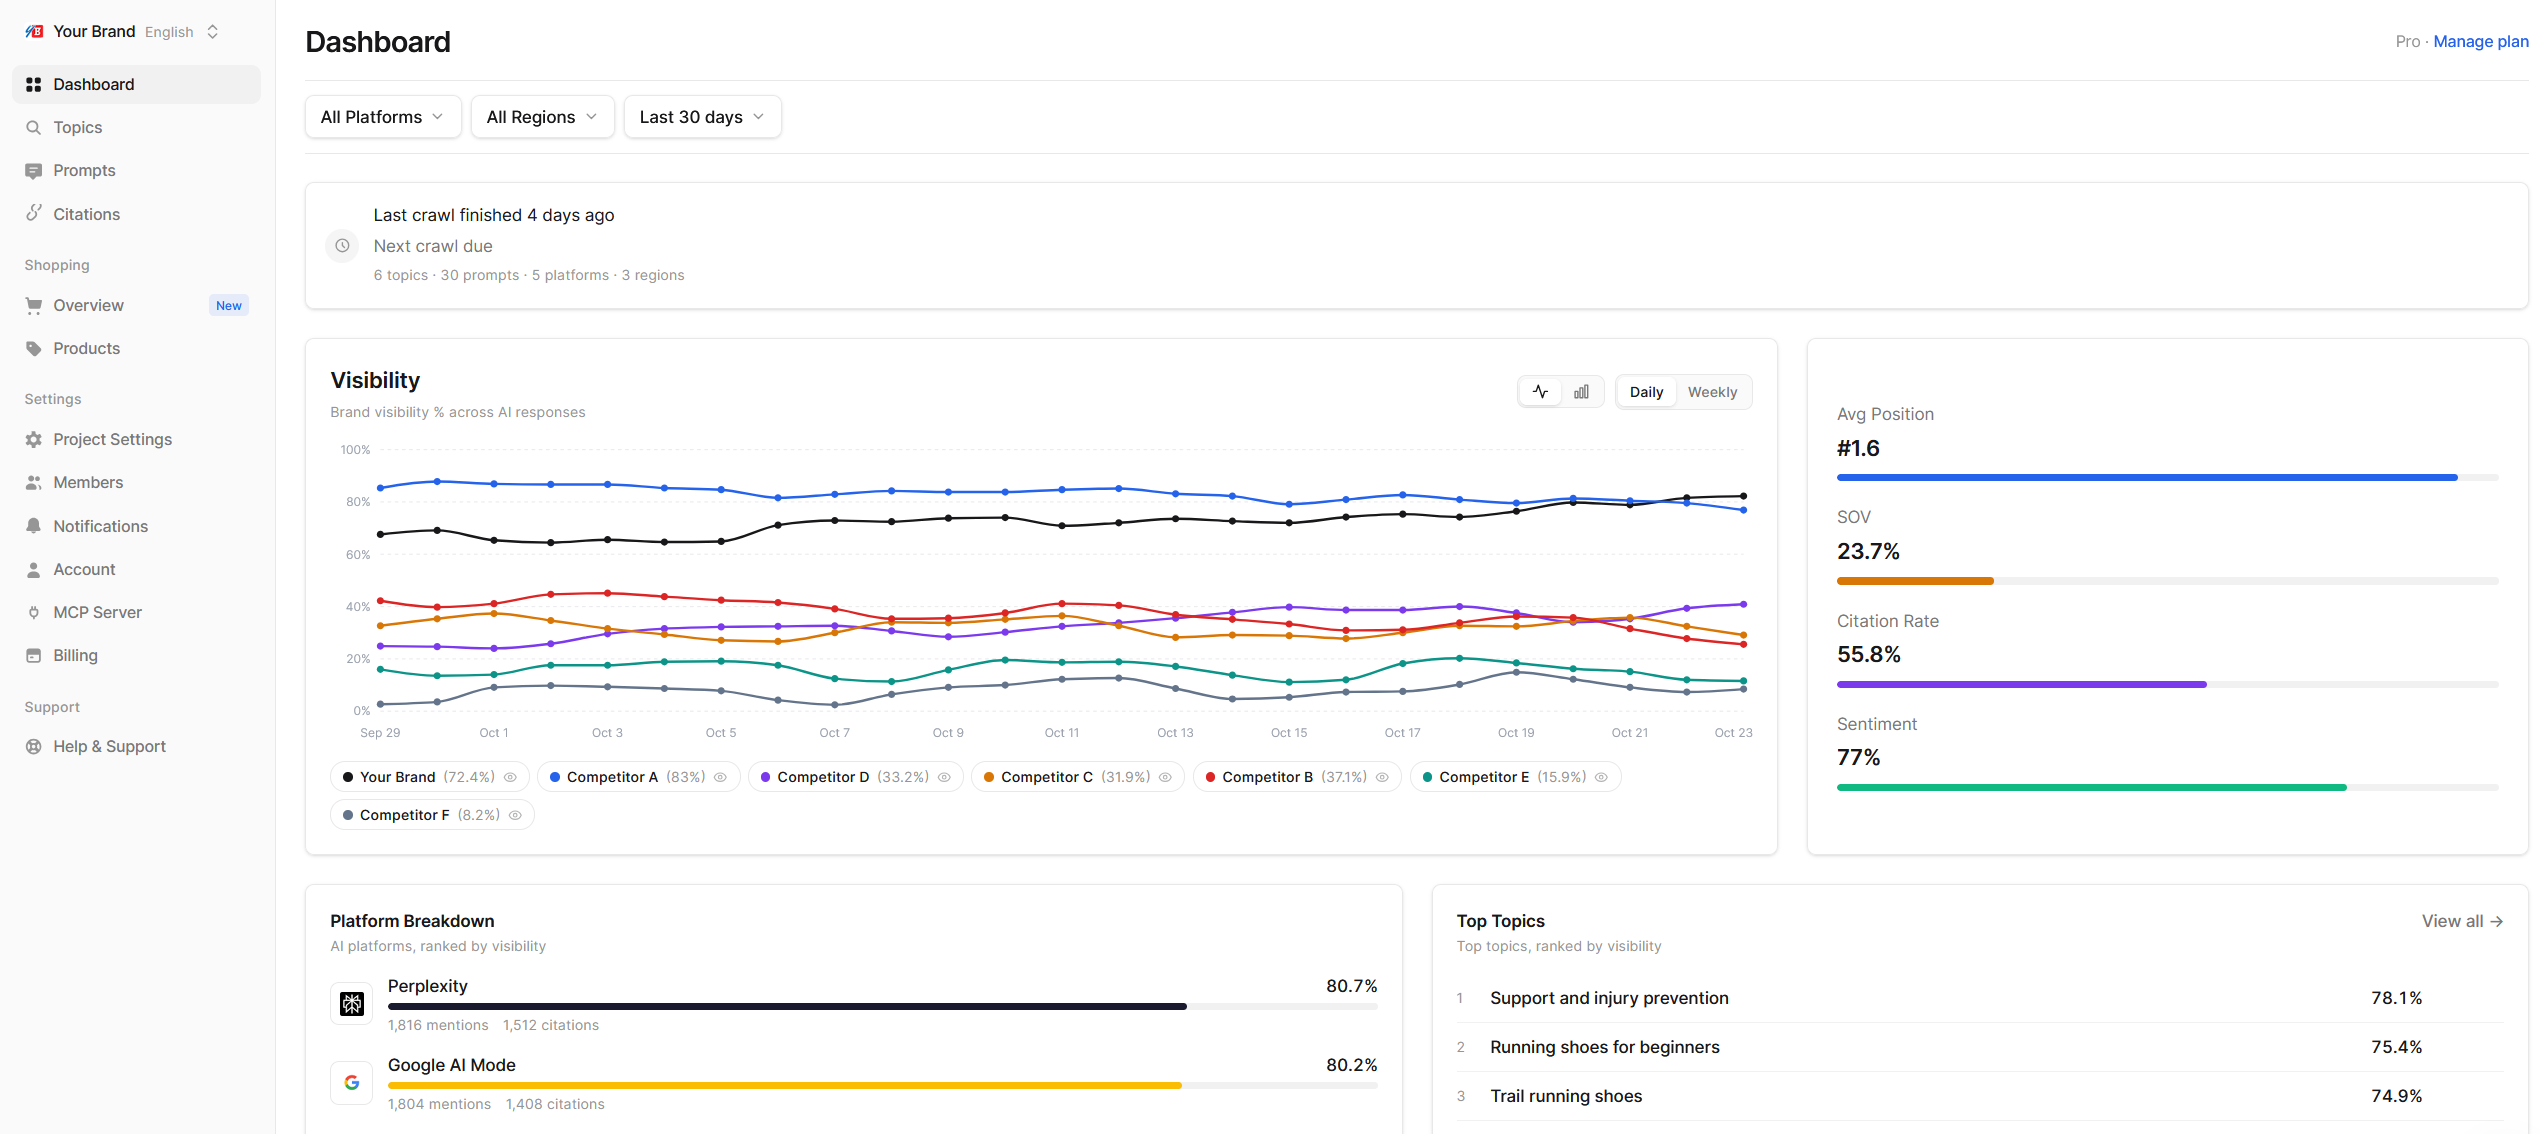Image resolution: width=2540 pixels, height=1134 pixels.
Task: Switch chart to Weekly view
Action: pyautogui.click(x=1712, y=392)
